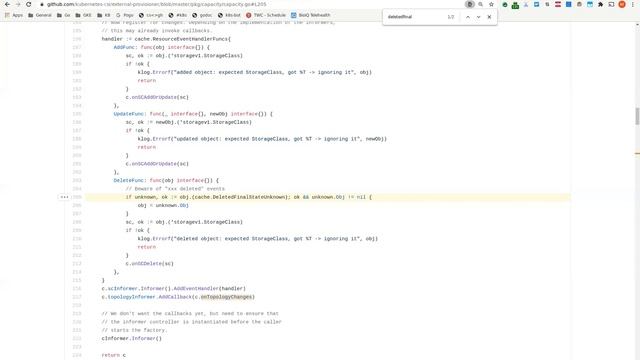Jump to previous find match
The image size is (640, 360).
tap(468, 17)
